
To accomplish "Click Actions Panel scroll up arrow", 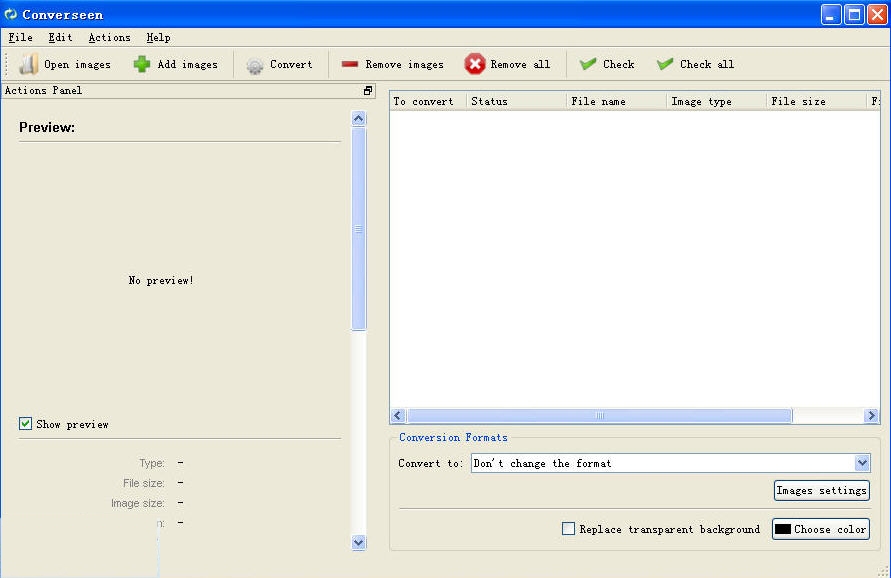I will 359,118.
